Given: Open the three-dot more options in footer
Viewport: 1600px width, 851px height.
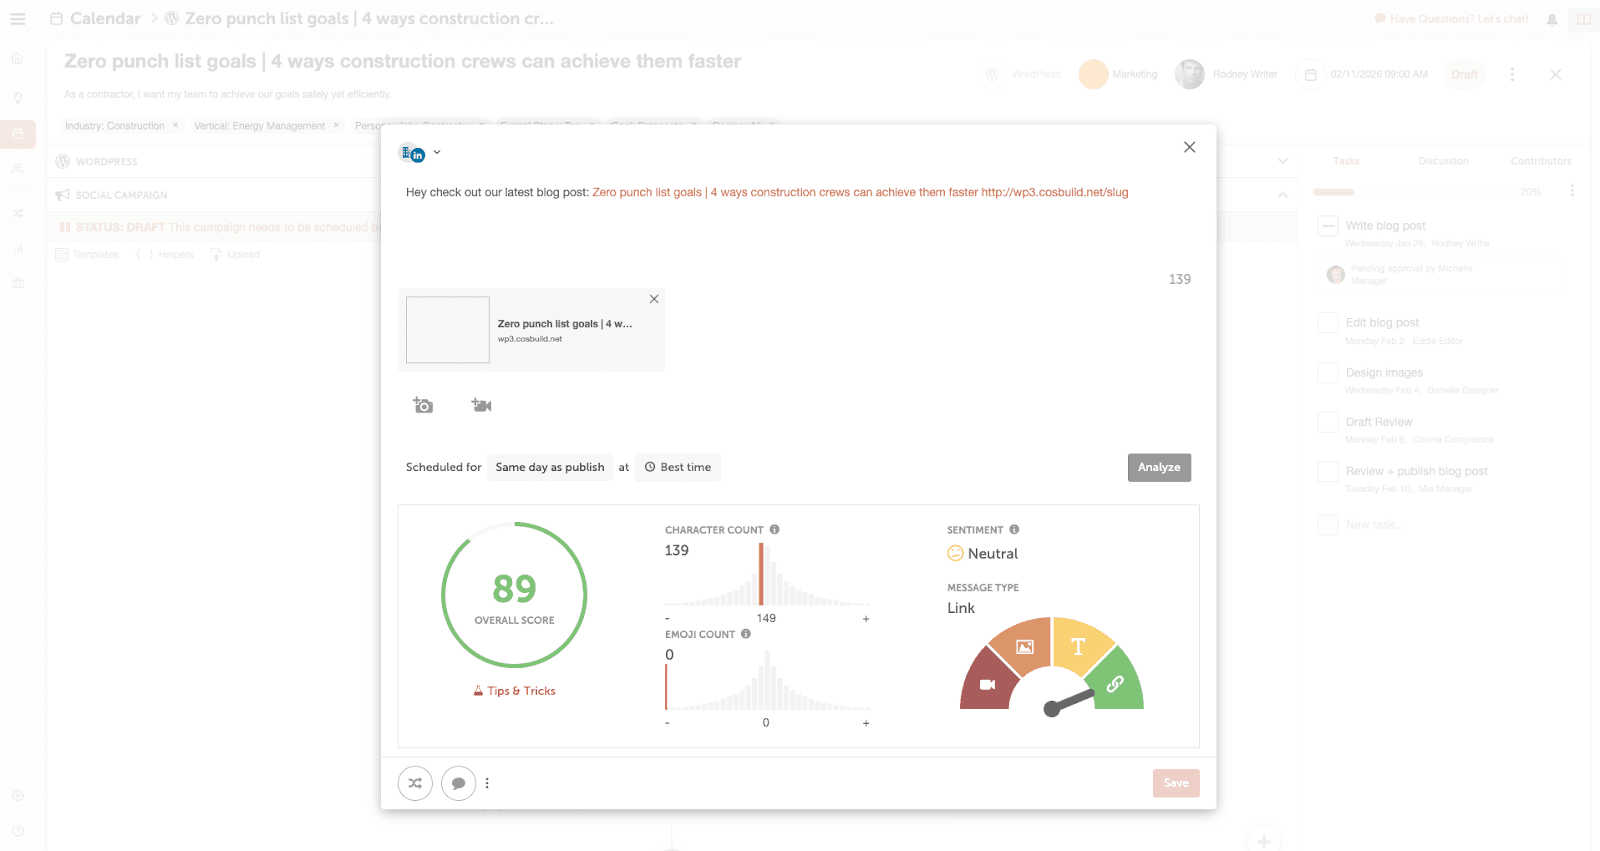Looking at the screenshot, I should [487, 783].
